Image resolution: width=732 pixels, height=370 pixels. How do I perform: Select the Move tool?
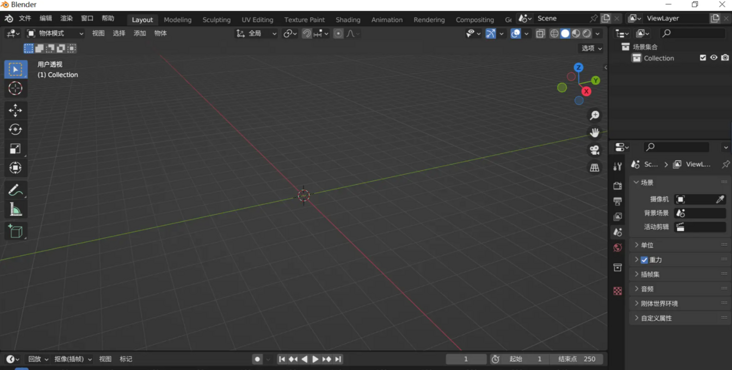15,110
